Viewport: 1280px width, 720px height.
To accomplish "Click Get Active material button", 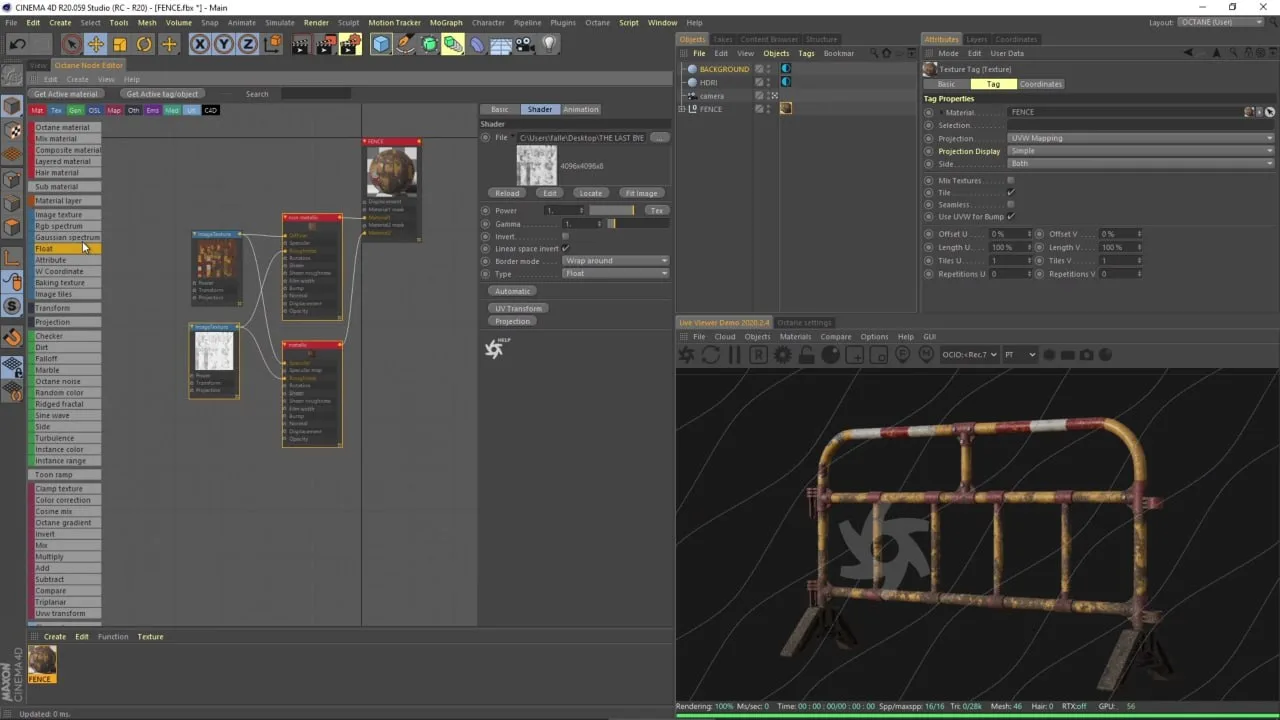I will (66, 94).
